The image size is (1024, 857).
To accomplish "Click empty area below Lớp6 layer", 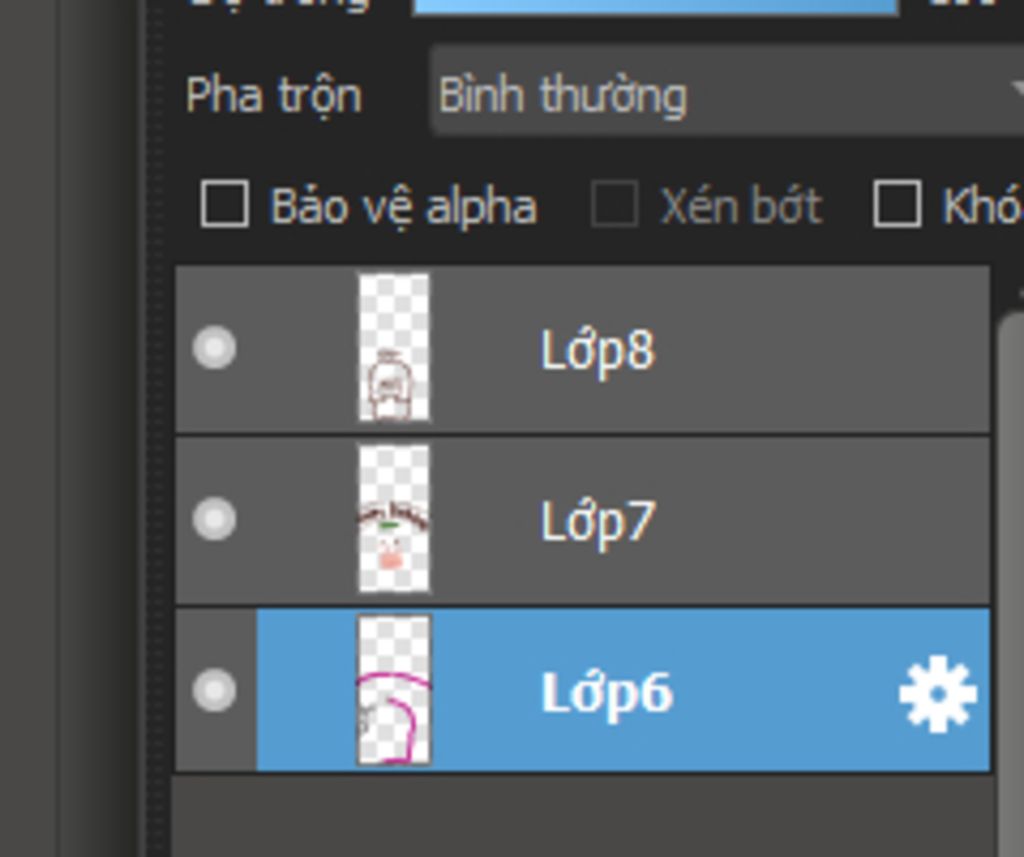I will [584, 815].
